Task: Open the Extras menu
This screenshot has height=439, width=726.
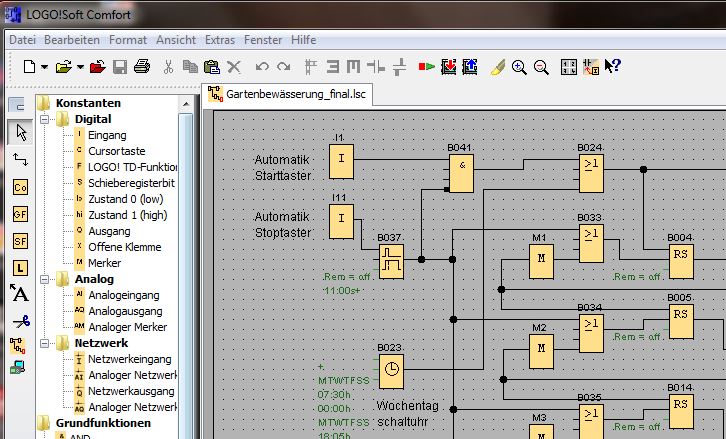Action: click(x=219, y=40)
